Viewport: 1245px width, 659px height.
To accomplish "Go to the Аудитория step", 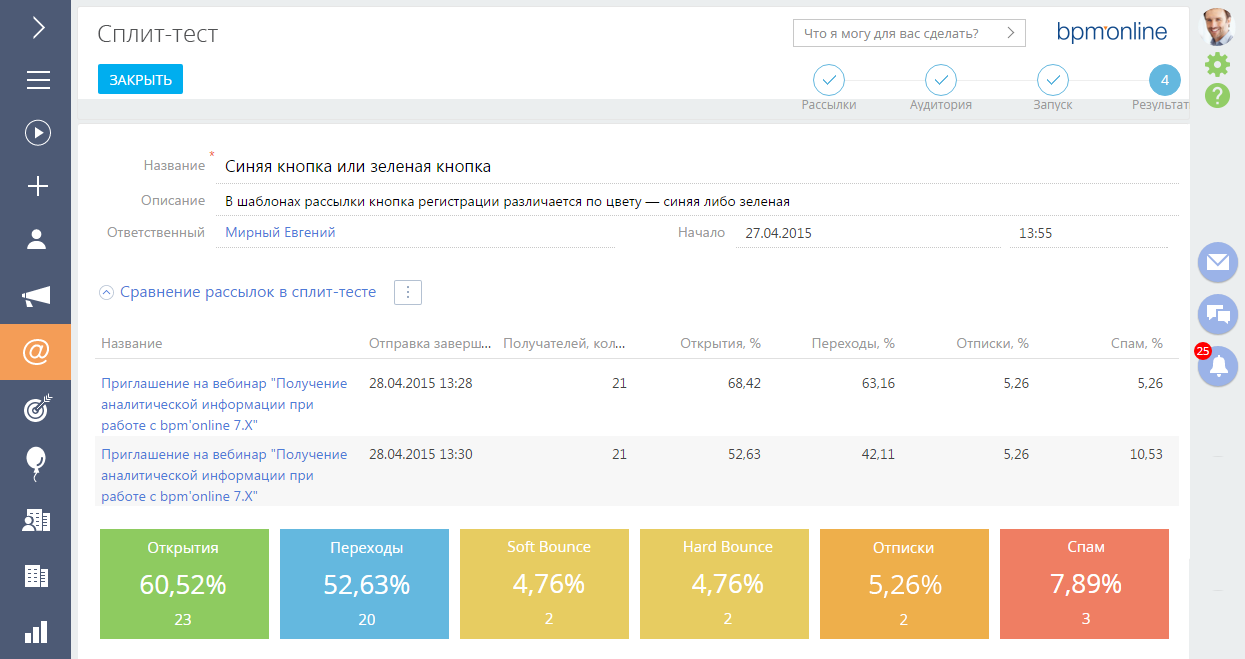I will (940, 80).
